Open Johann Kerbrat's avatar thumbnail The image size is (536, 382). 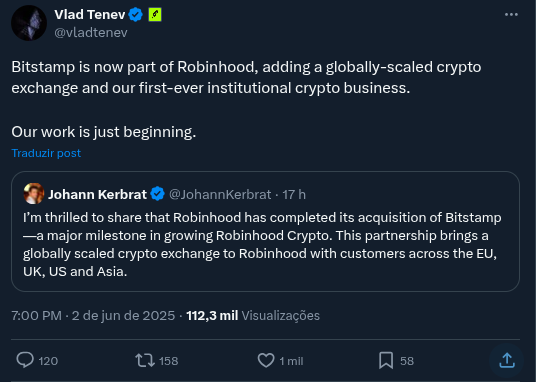pos(34,194)
